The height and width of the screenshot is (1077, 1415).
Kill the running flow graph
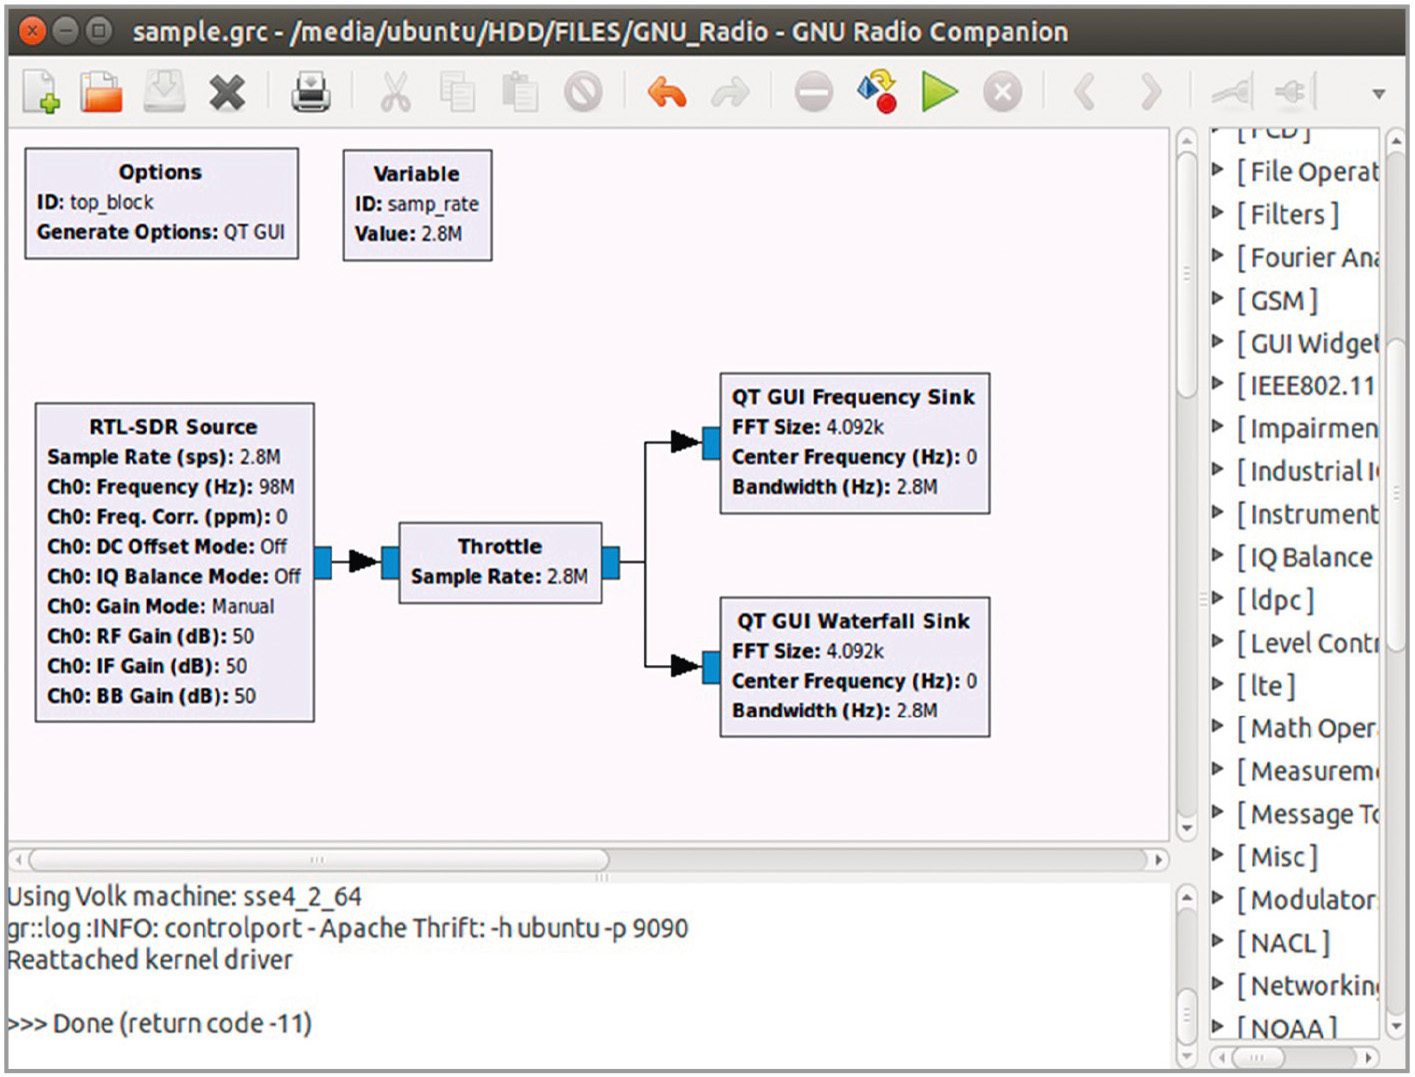tap(1002, 93)
